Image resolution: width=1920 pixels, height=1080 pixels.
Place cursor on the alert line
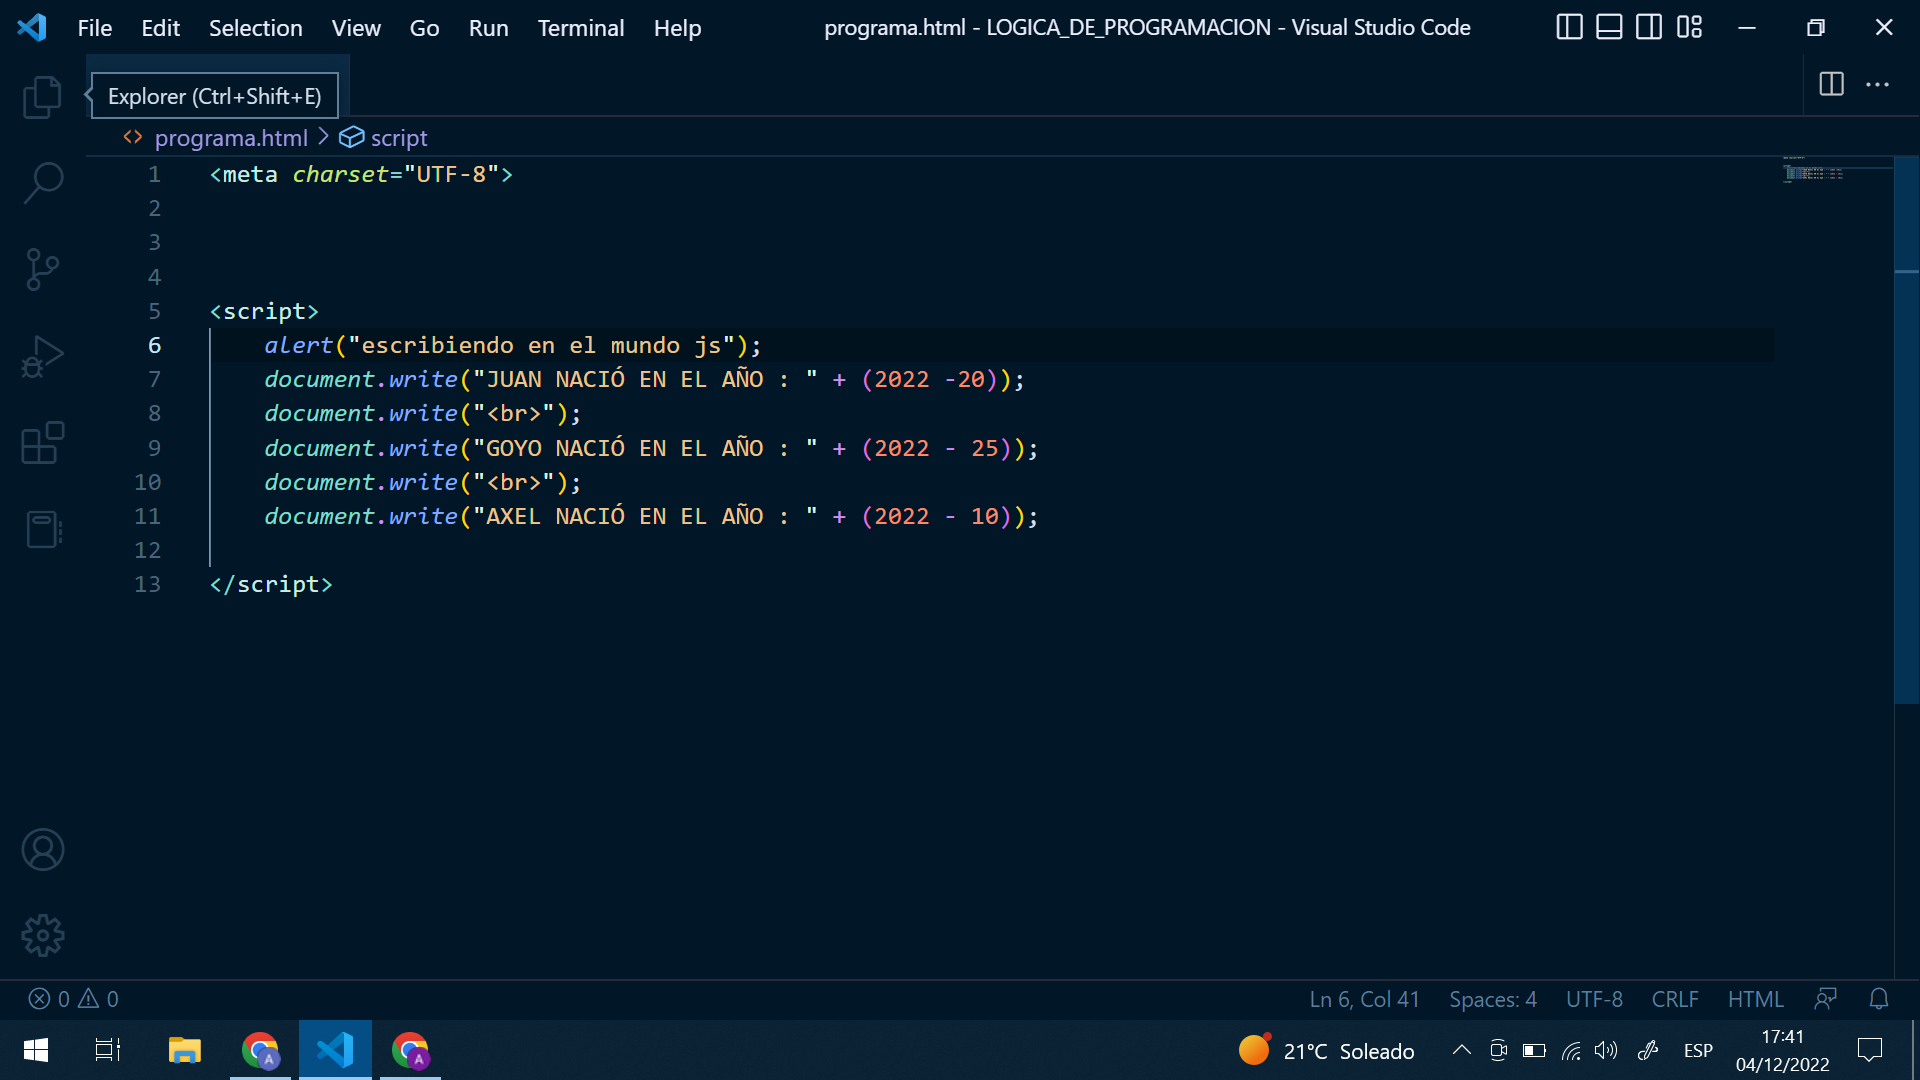coord(512,345)
